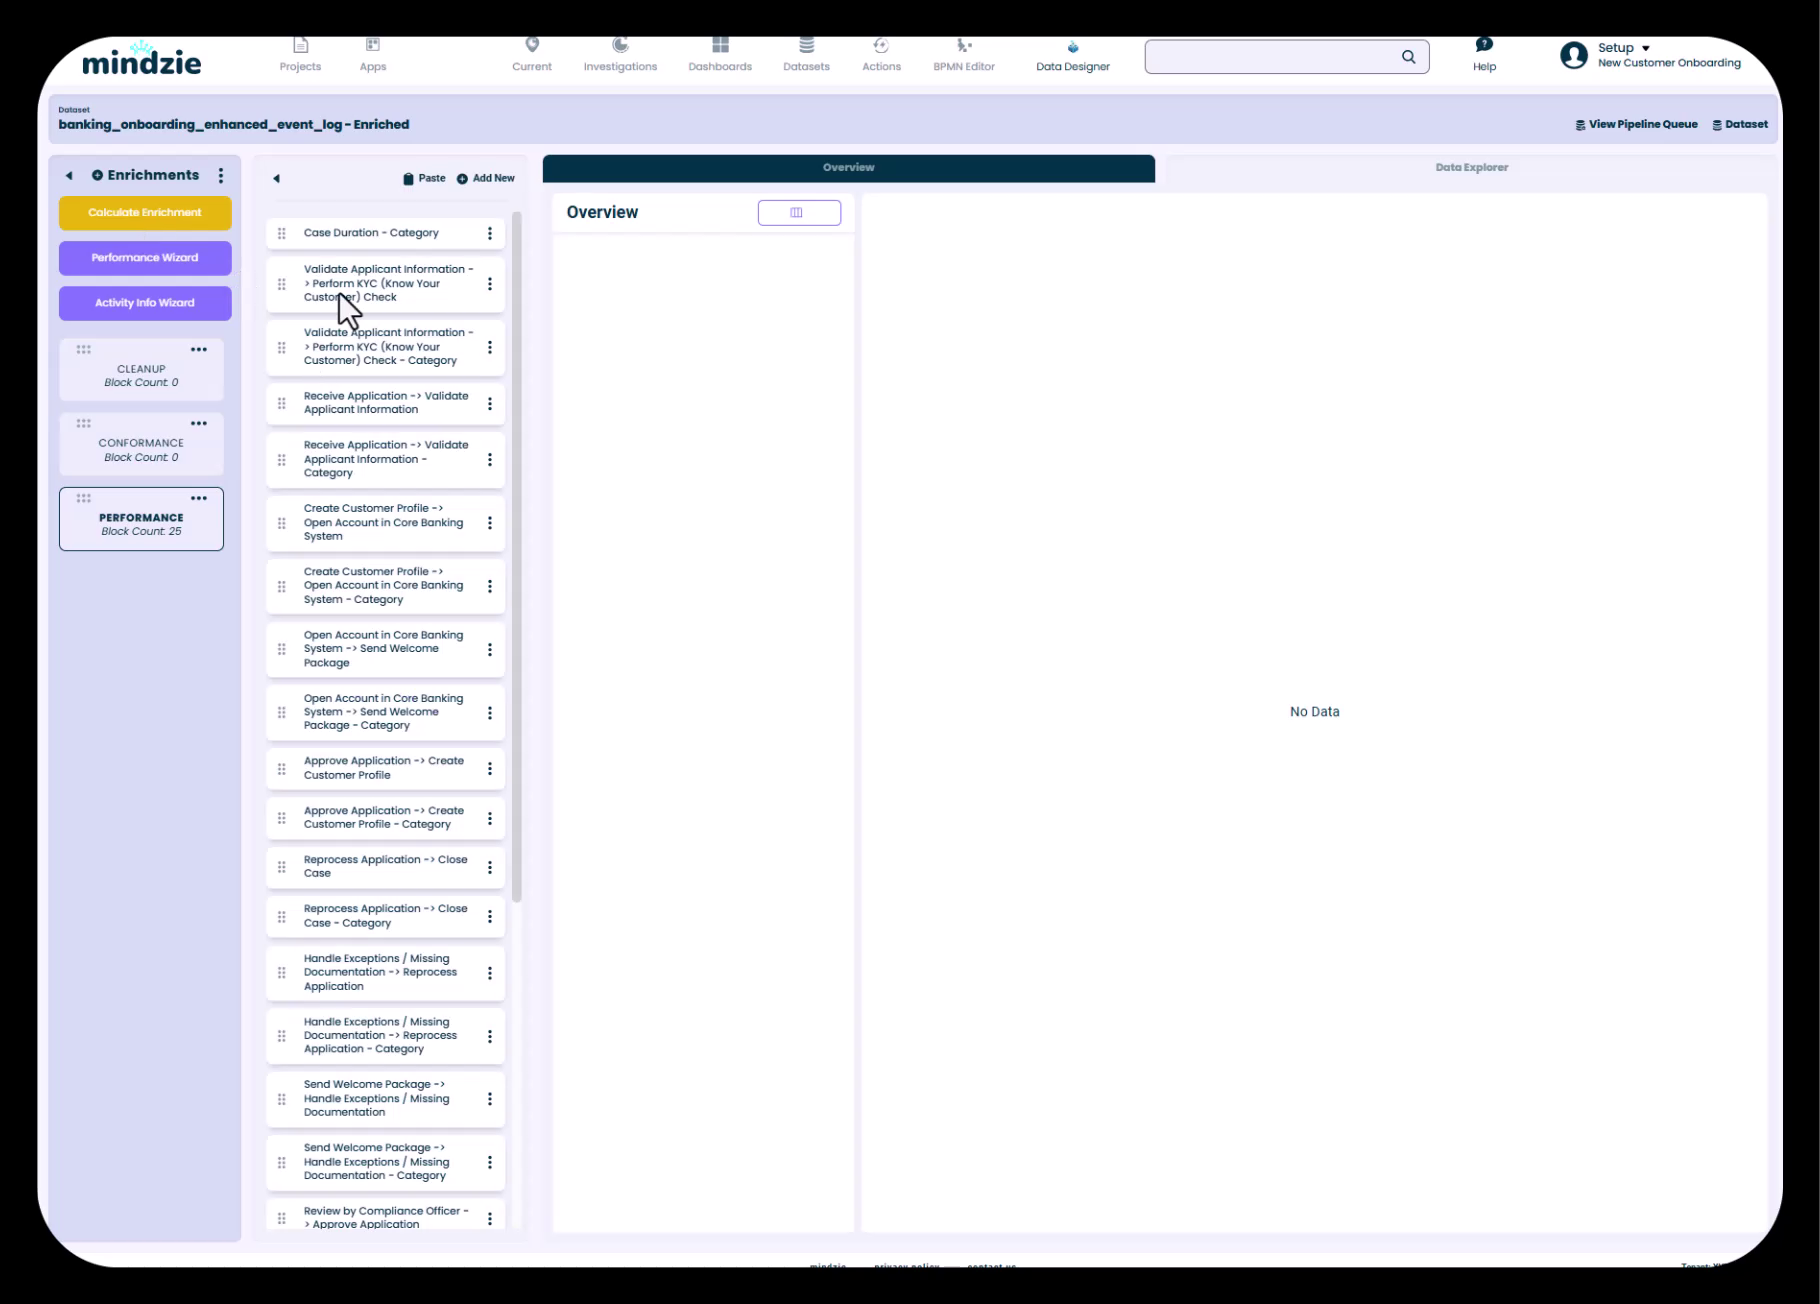Click the Help chat bubble icon
This screenshot has height=1304, width=1820.
(x=1484, y=45)
